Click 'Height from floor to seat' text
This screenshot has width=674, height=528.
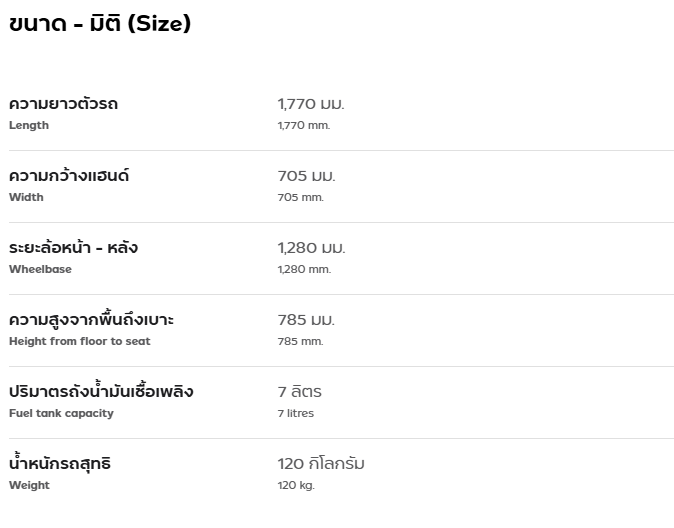pyautogui.click(x=80, y=341)
